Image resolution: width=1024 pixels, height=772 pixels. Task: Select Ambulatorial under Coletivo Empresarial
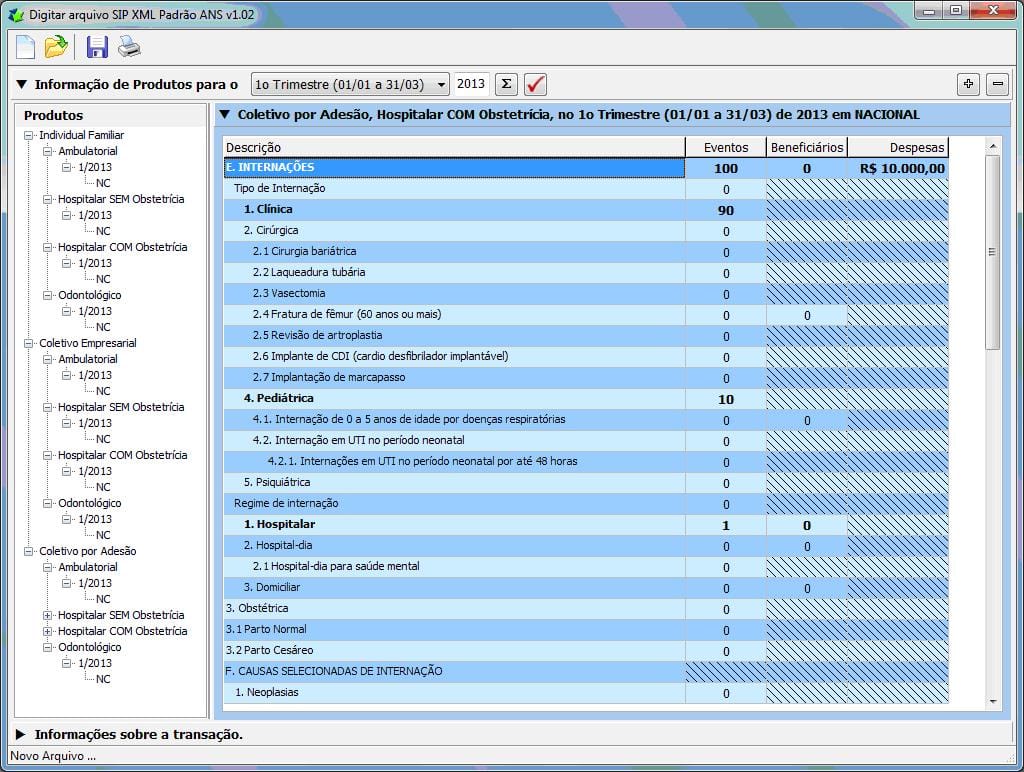tap(88, 359)
